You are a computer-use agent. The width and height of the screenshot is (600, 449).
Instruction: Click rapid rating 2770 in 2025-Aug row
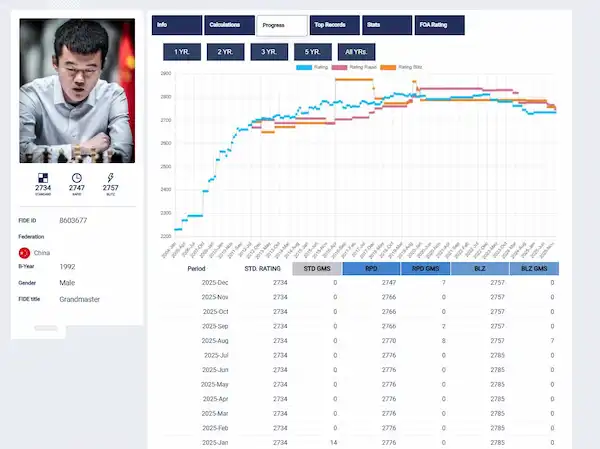(389, 341)
